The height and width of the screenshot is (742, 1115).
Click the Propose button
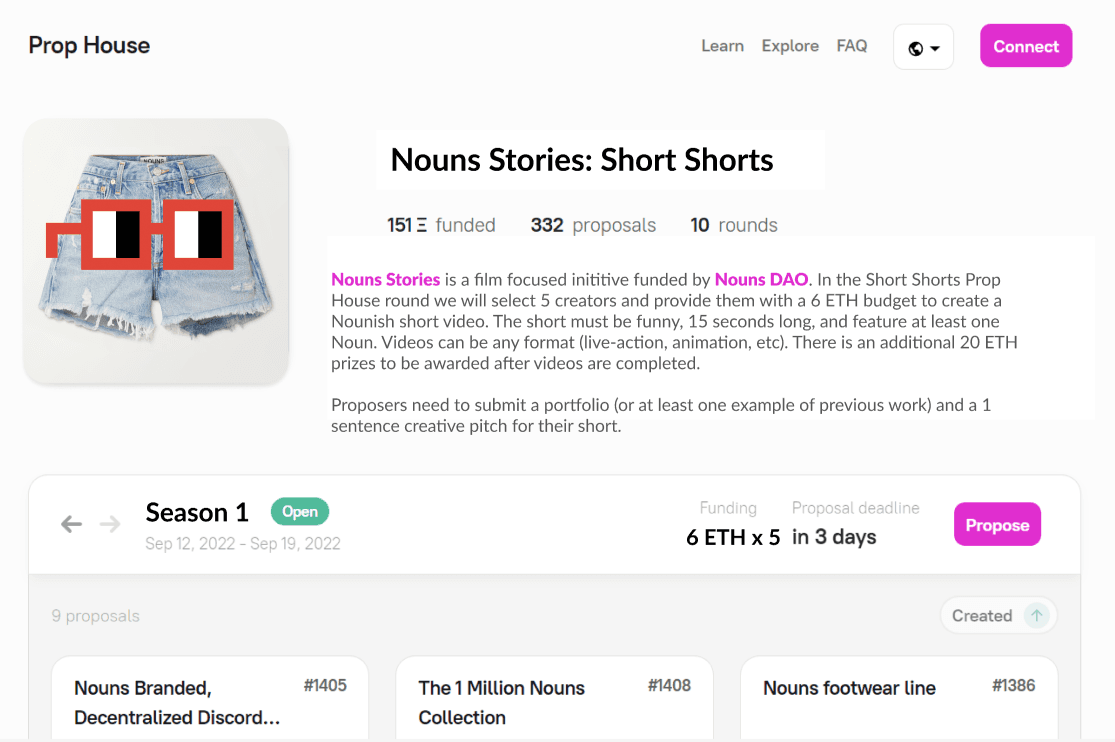click(997, 525)
